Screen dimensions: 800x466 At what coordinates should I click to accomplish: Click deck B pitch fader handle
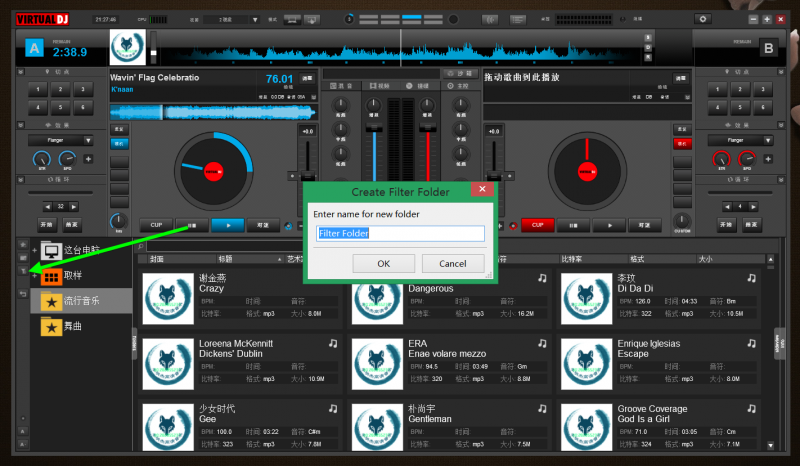(x=494, y=176)
